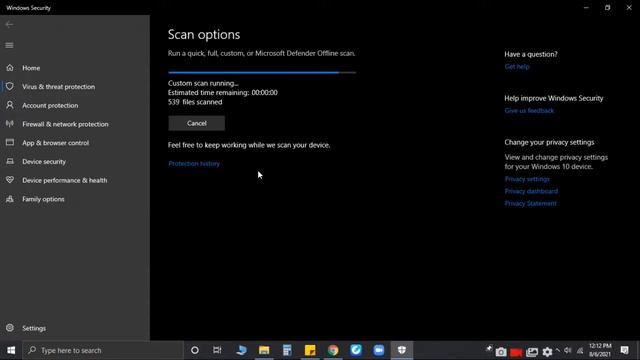Click the scan progress bar

262,73
